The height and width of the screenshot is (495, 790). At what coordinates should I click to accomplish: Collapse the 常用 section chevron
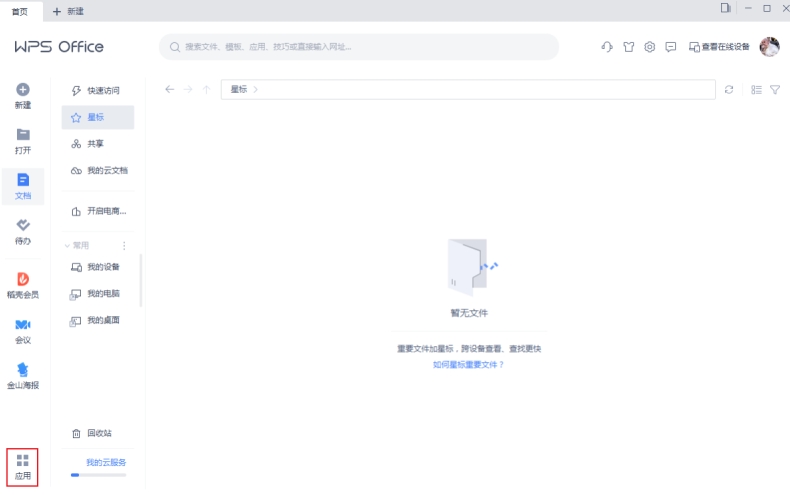click(x=67, y=245)
